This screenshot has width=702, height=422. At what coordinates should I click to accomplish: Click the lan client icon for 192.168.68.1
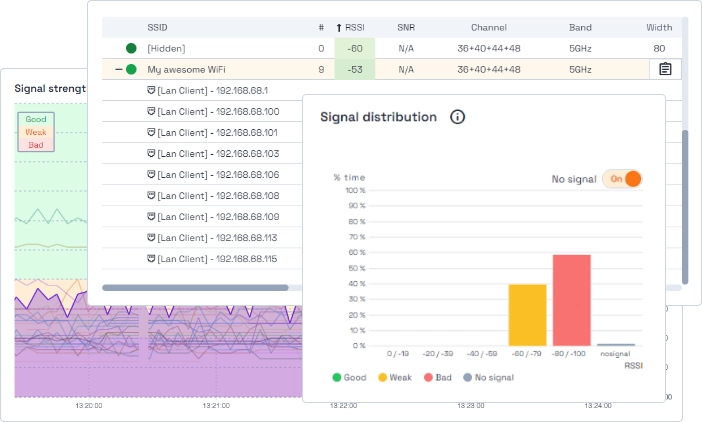(151, 90)
